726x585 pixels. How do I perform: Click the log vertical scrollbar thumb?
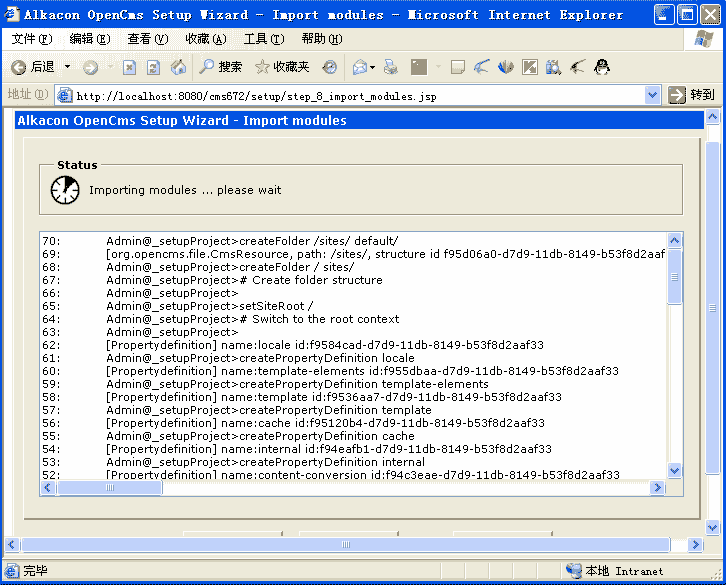(x=675, y=277)
